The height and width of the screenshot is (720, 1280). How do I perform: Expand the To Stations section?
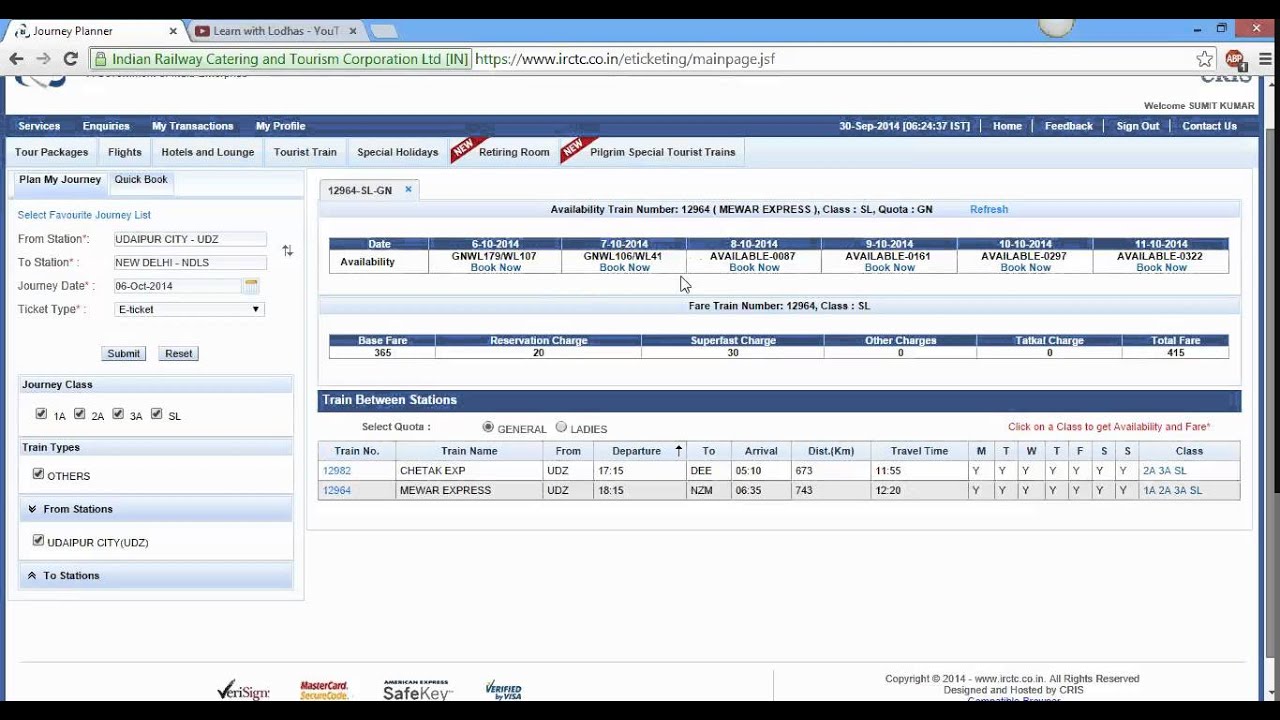click(156, 576)
